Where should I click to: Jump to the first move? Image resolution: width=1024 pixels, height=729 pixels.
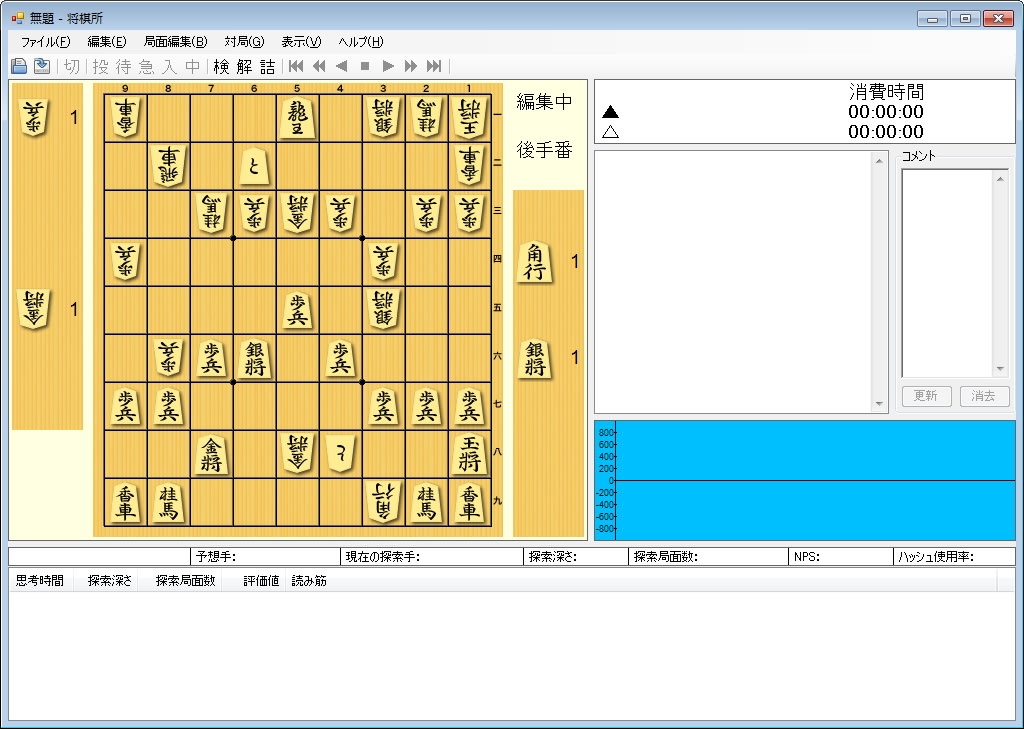[x=296, y=66]
